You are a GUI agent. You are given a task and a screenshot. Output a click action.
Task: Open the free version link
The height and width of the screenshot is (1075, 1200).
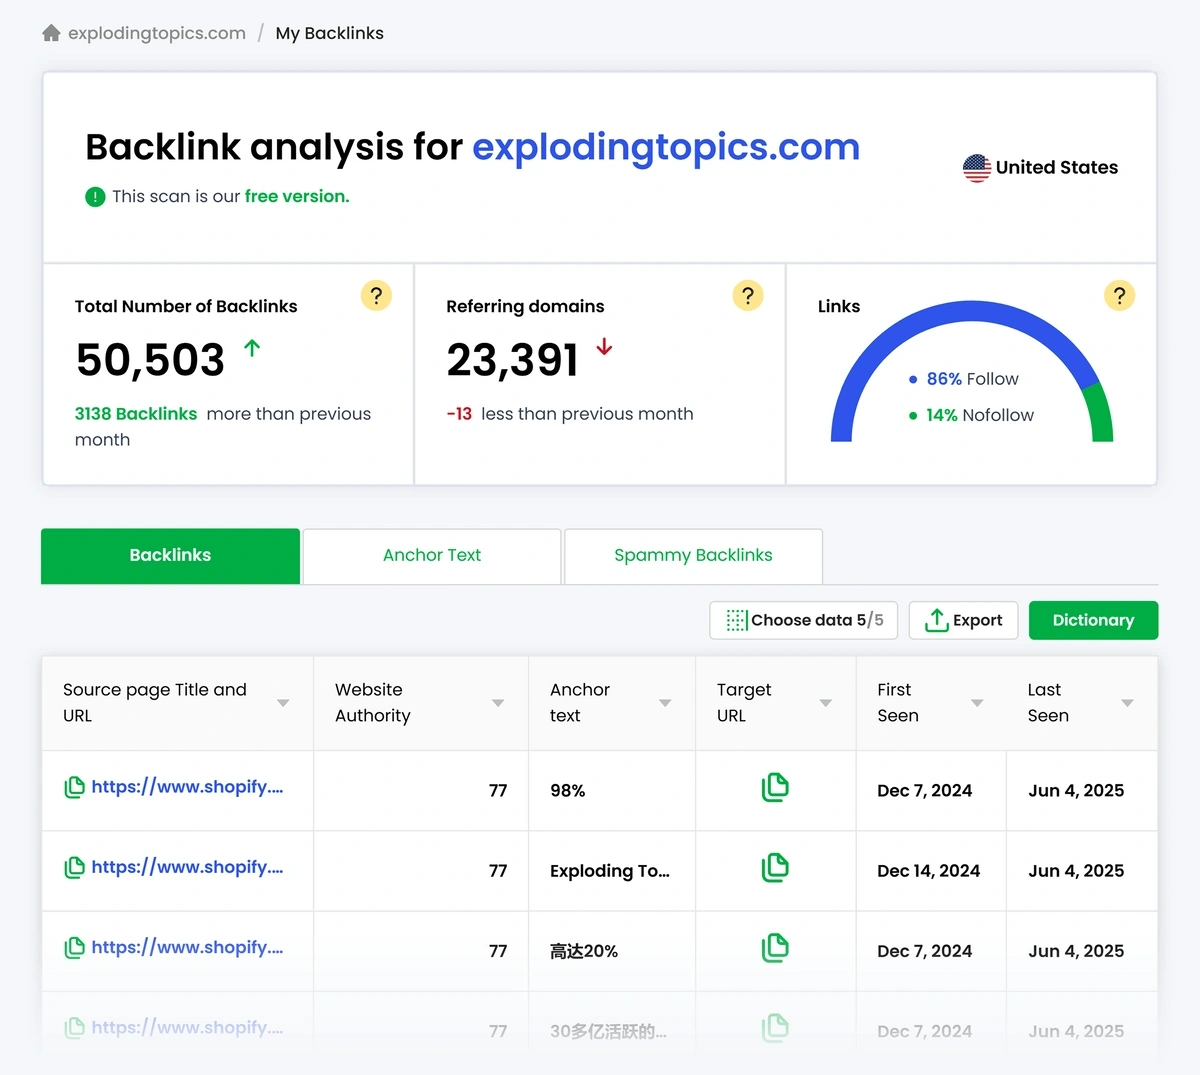pyautogui.click(x=297, y=196)
